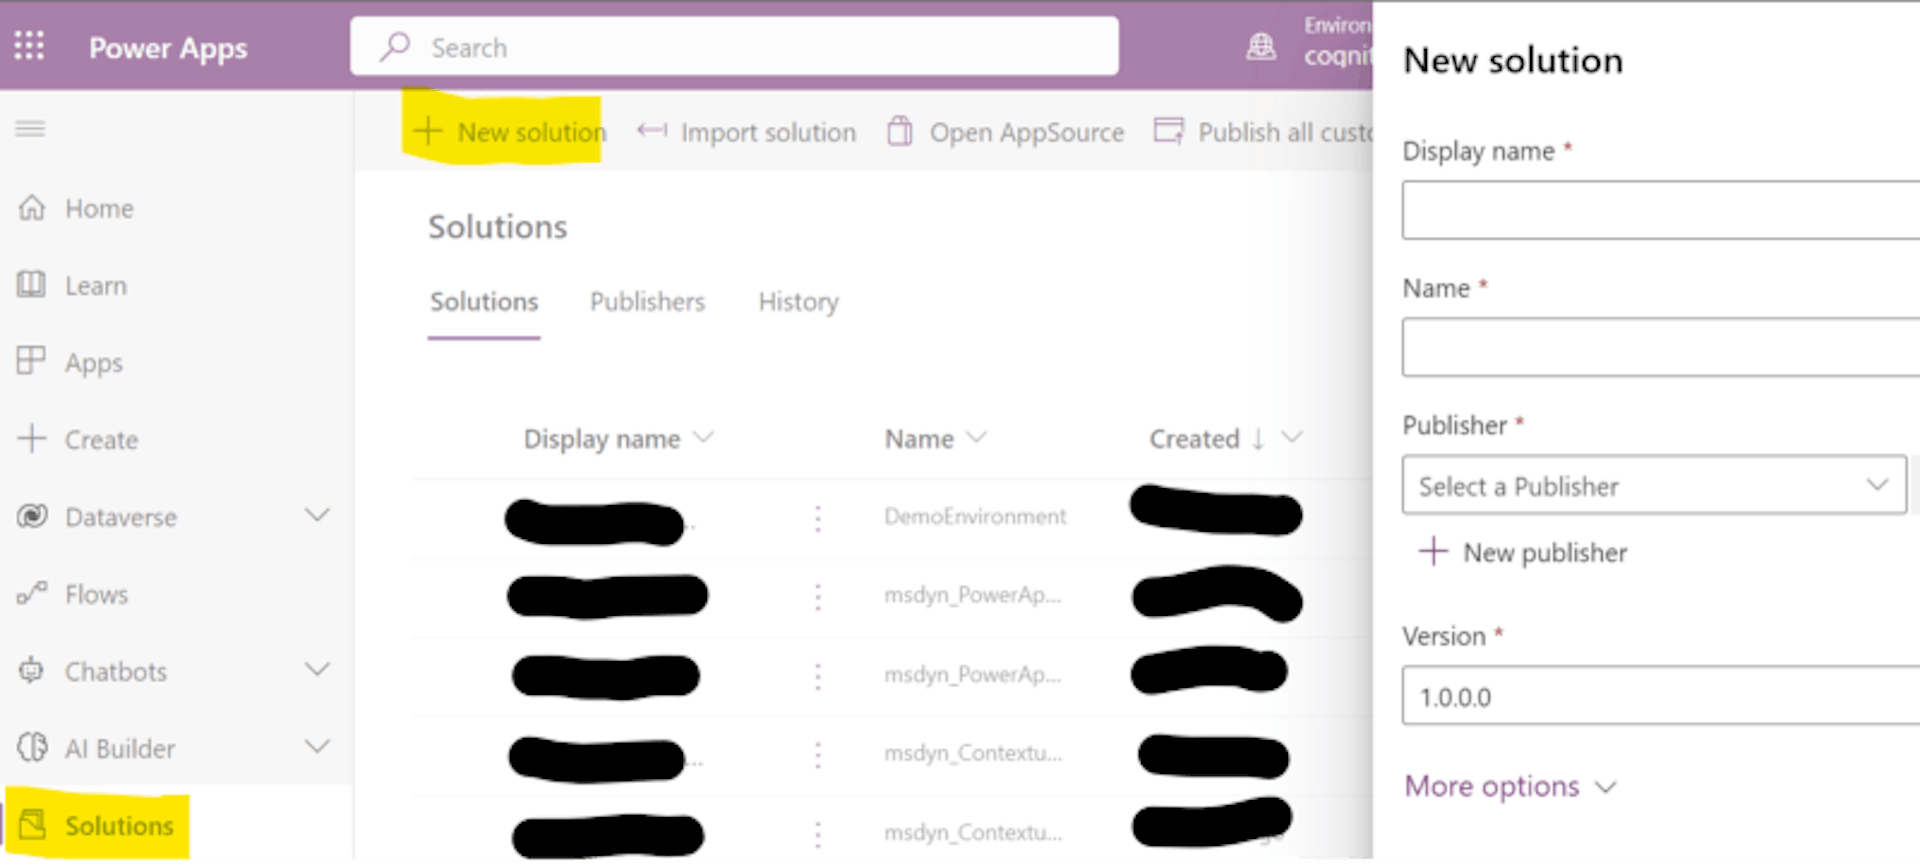Image resolution: width=1920 pixels, height=864 pixels.
Task: Click the Display name input field
Action: click(x=1661, y=210)
